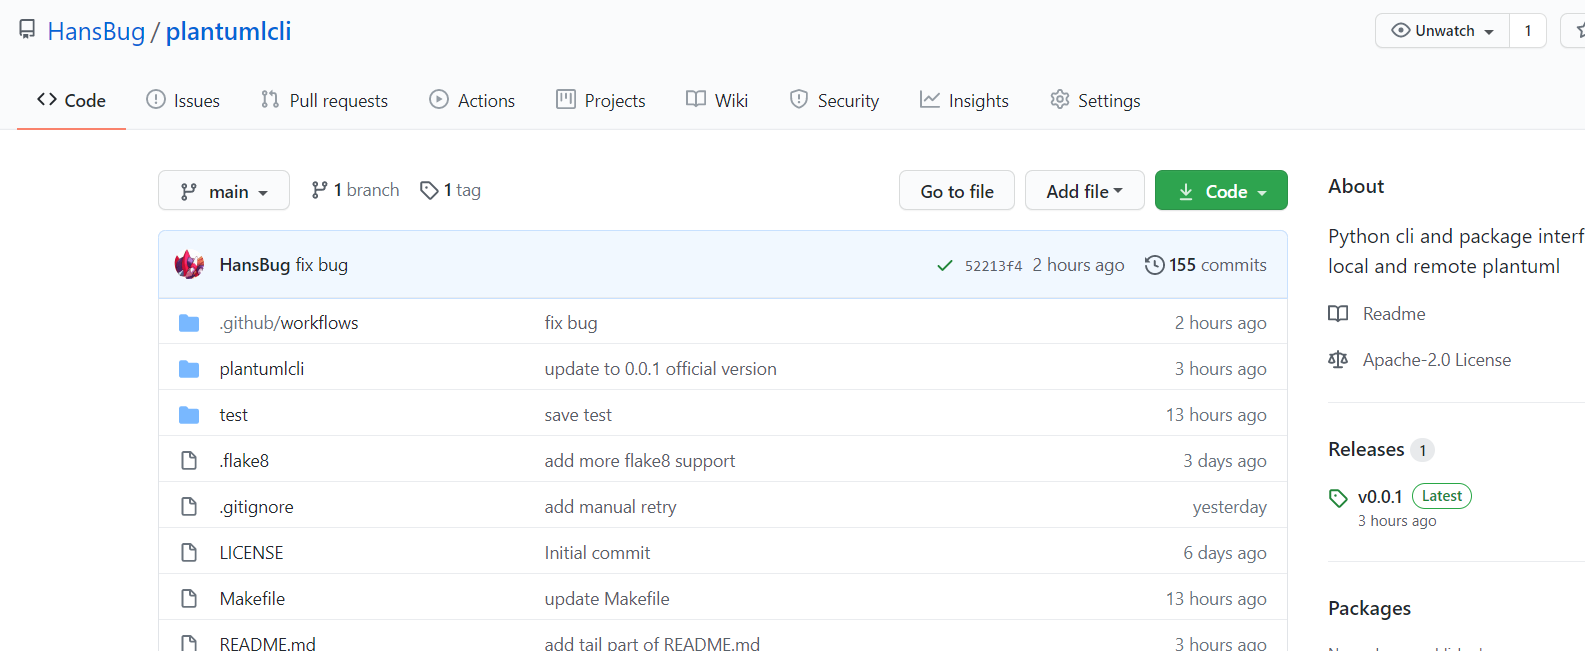This screenshot has width=1585, height=651.
Task: Click the 'update Makefile' commit message
Action: [x=607, y=599]
